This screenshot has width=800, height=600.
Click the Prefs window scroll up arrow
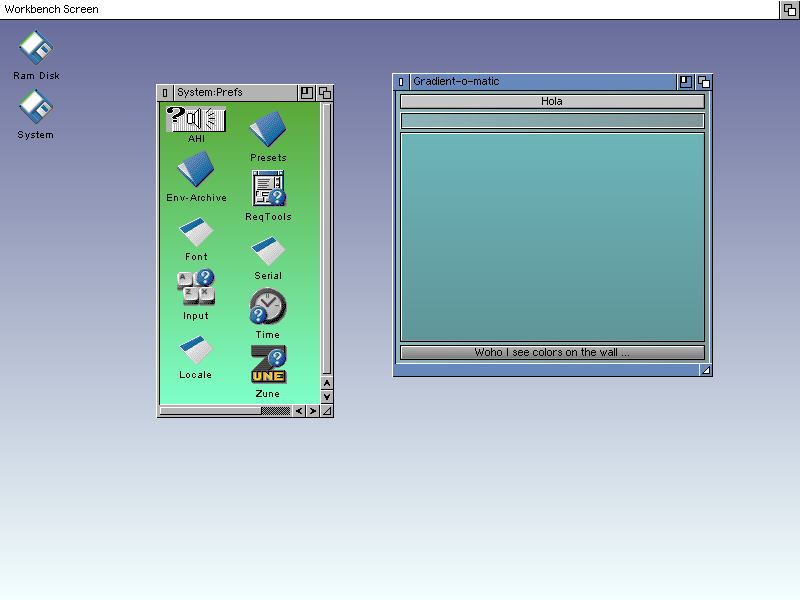tap(327, 383)
